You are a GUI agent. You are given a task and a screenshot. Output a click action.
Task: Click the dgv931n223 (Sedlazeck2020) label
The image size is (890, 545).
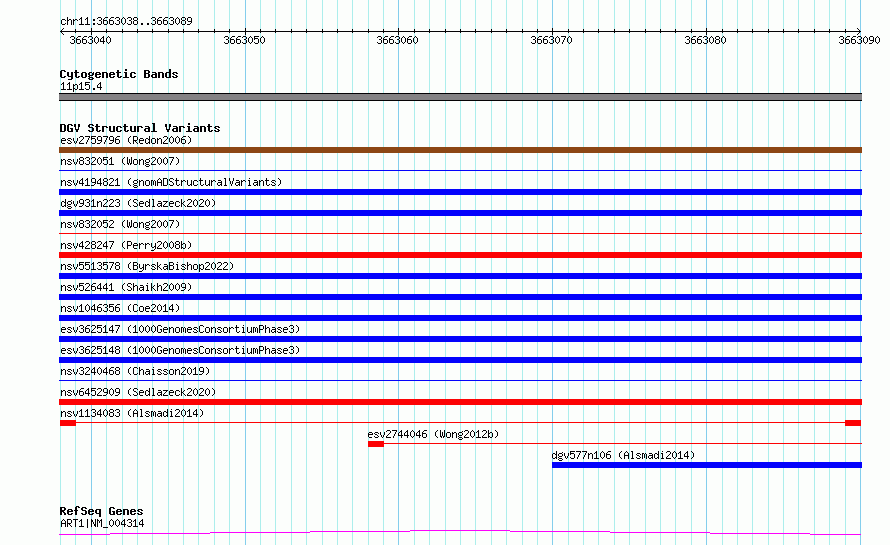coord(138,203)
